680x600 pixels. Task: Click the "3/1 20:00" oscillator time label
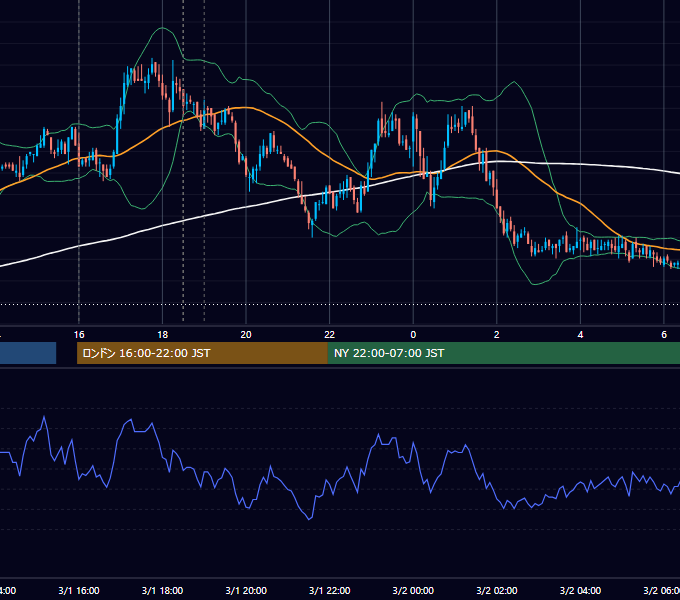246,590
